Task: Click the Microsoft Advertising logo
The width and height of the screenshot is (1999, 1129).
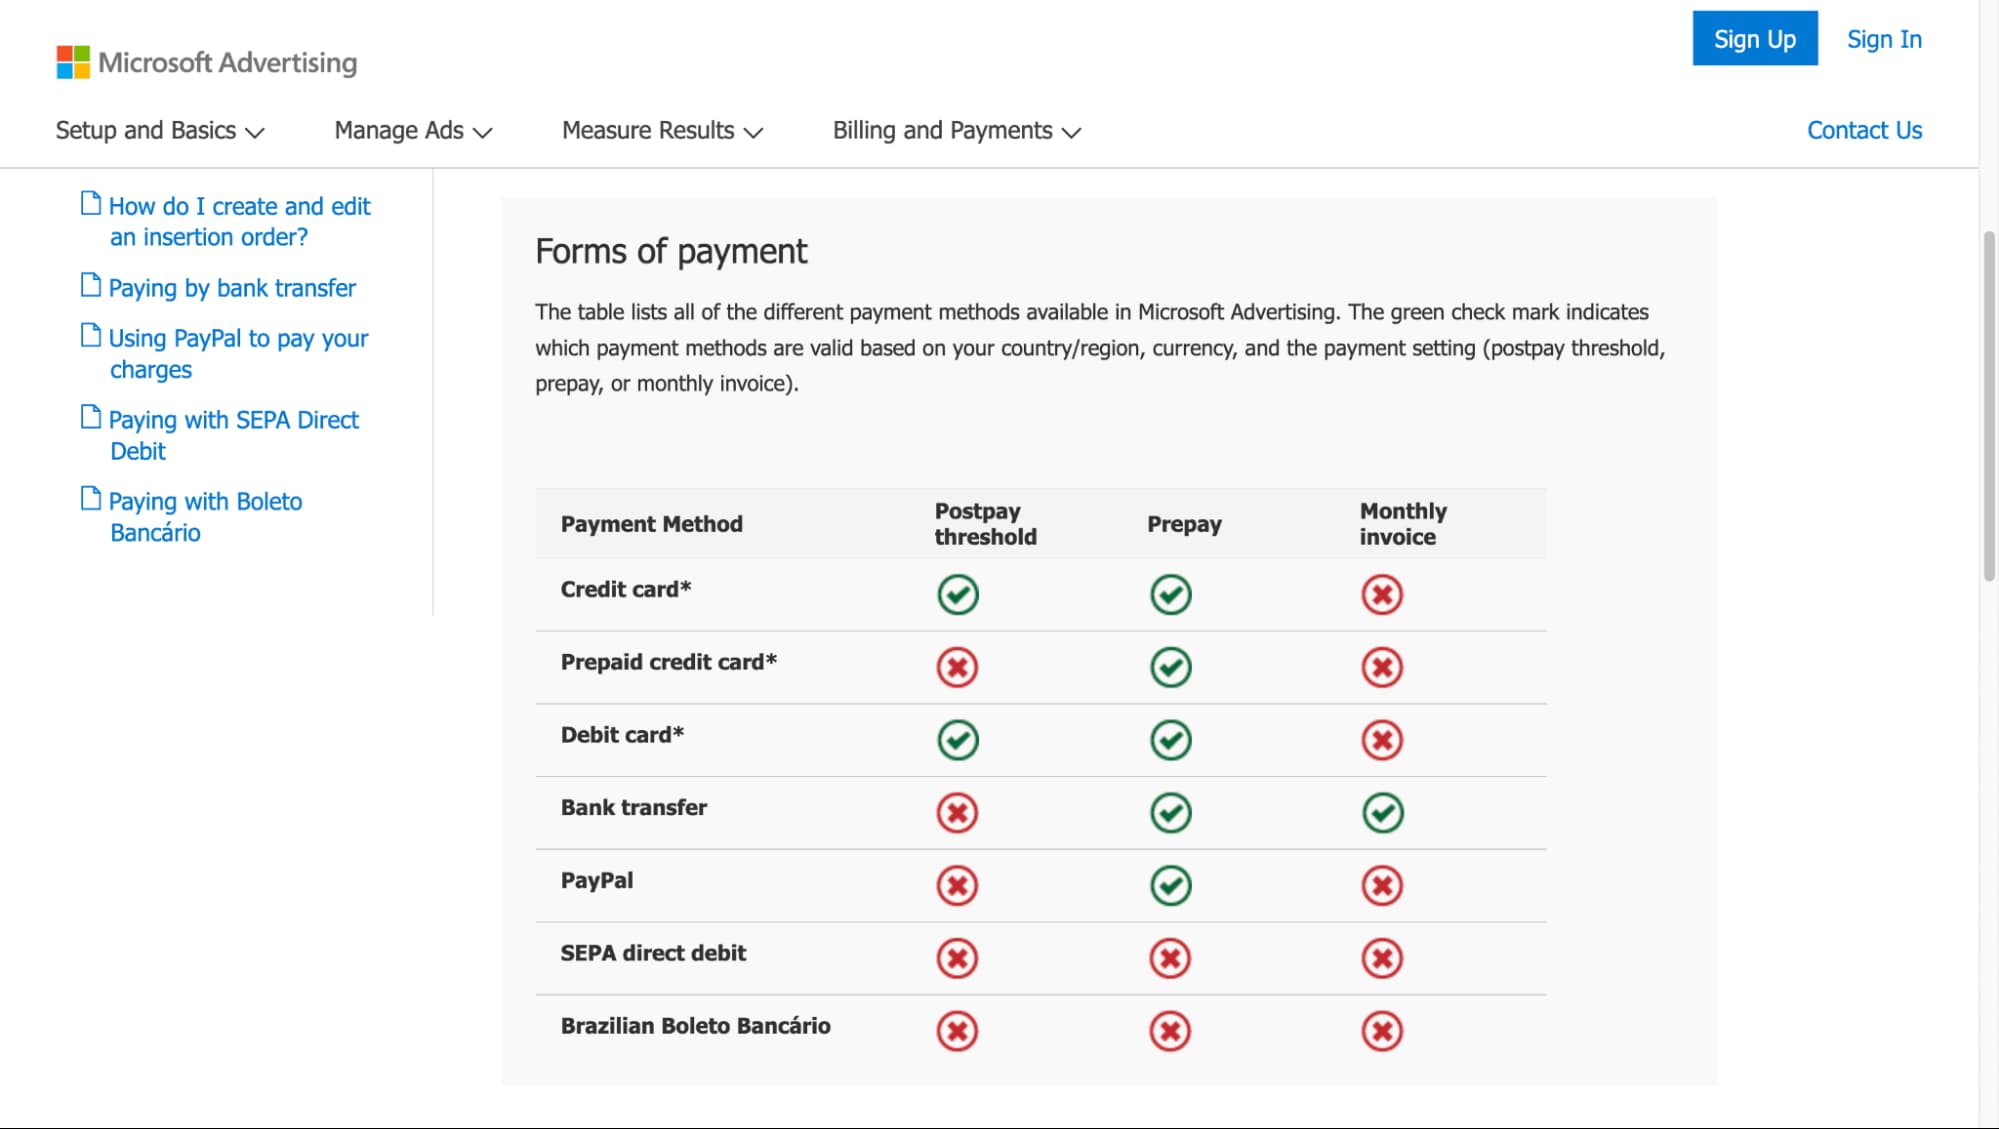Action: pyautogui.click(x=207, y=62)
